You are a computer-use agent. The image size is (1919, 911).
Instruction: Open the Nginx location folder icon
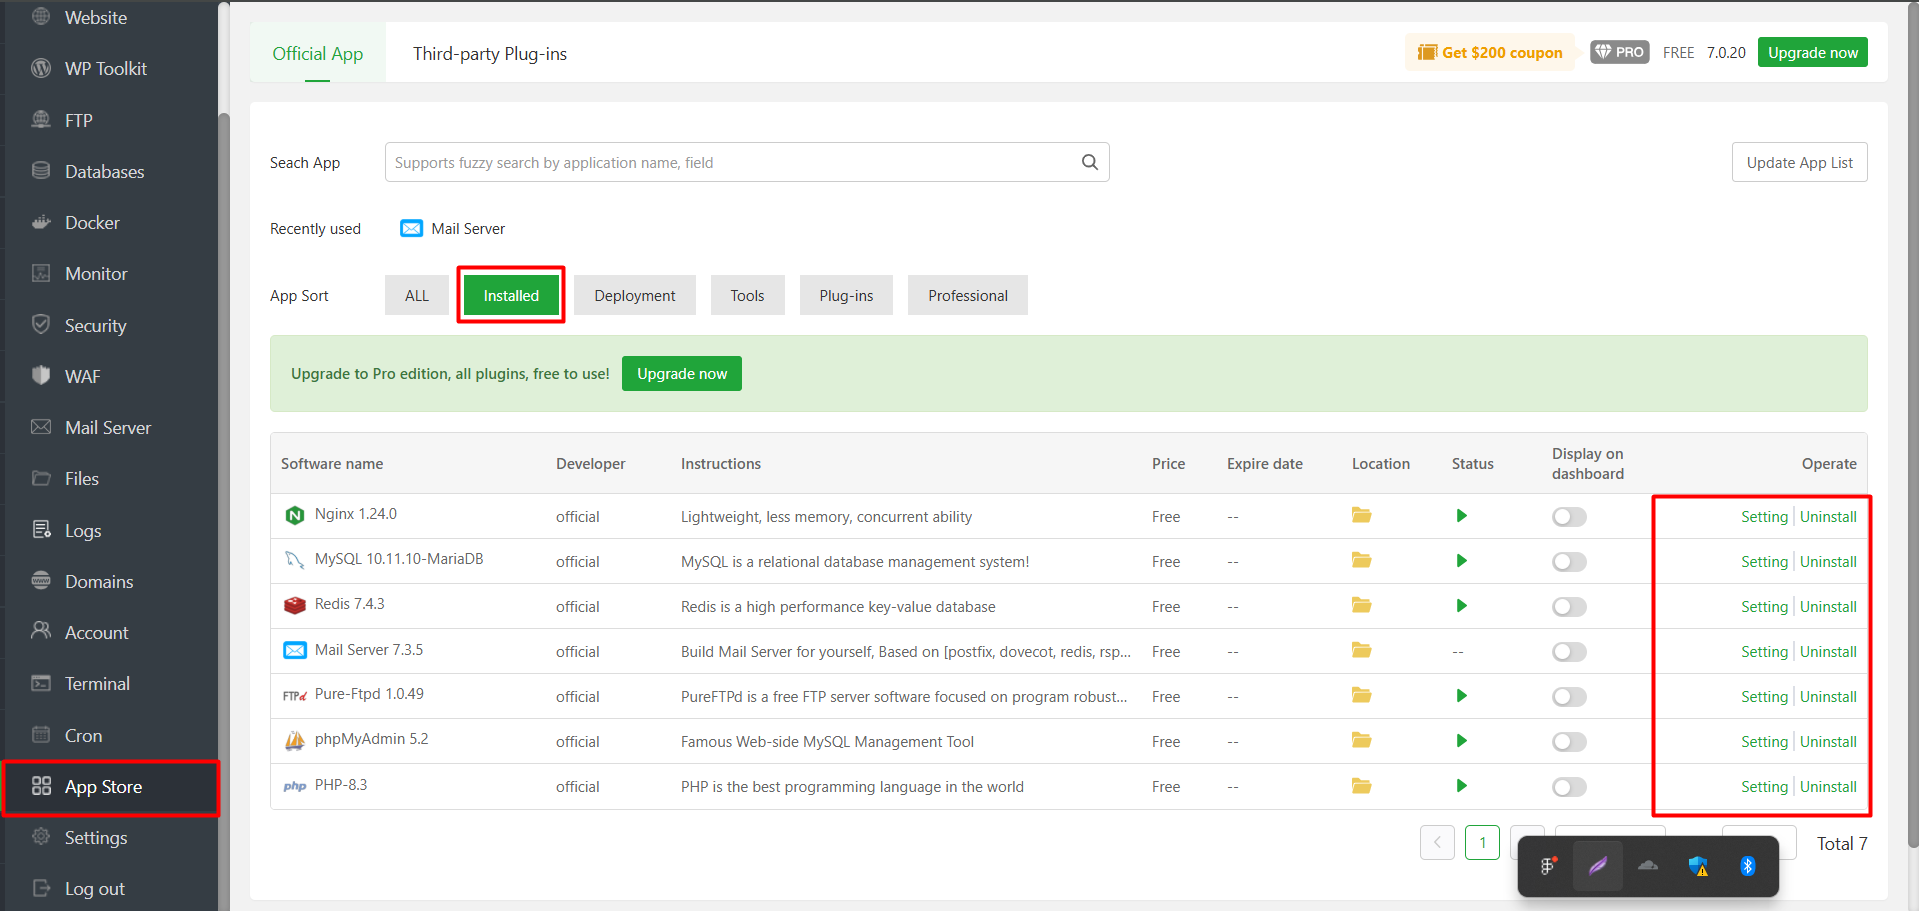pyautogui.click(x=1361, y=516)
